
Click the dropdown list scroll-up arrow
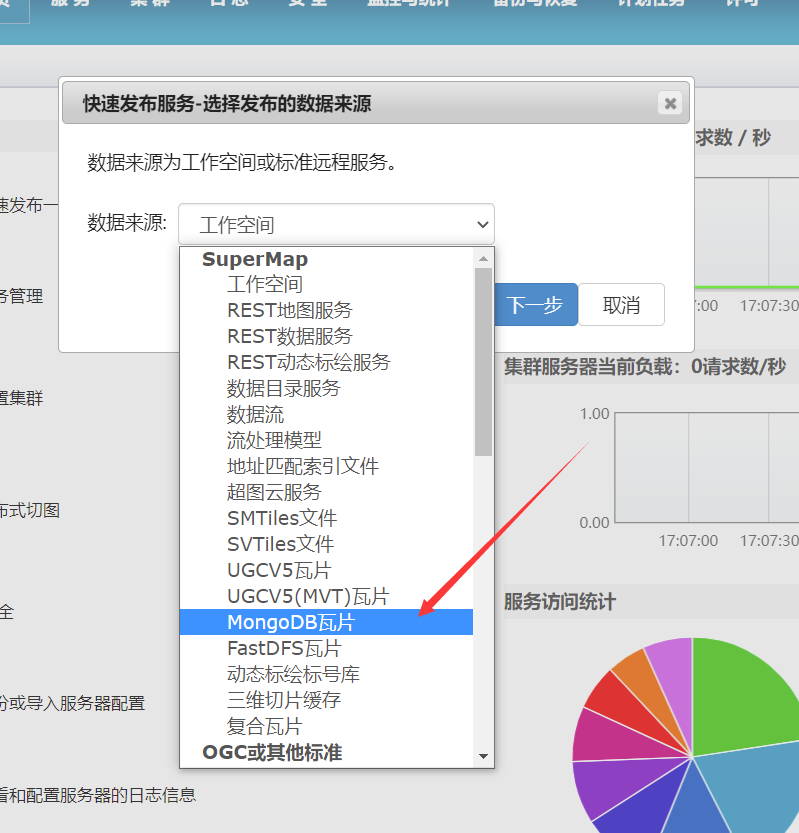pyautogui.click(x=483, y=259)
